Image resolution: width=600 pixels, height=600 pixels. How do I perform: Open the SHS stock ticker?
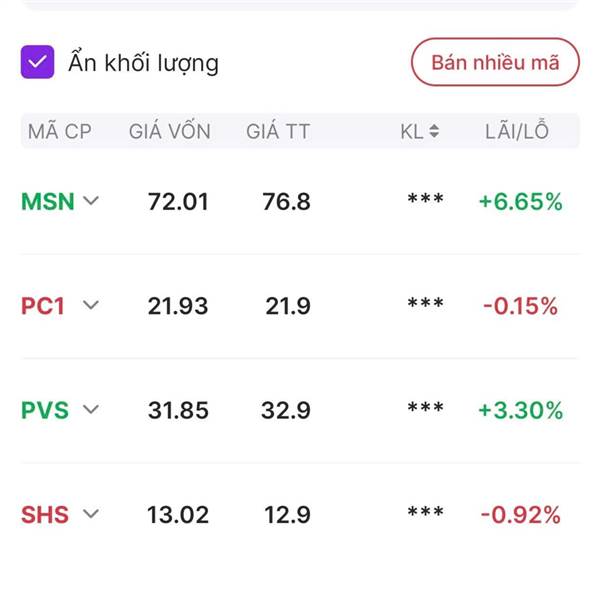45,515
